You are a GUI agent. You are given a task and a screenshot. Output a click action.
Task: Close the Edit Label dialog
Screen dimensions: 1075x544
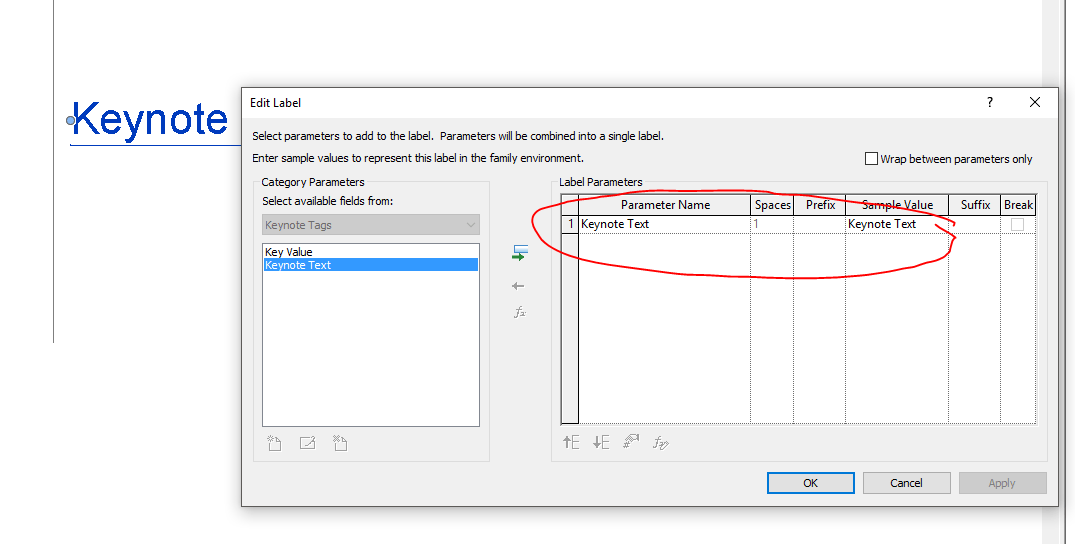click(x=1035, y=102)
